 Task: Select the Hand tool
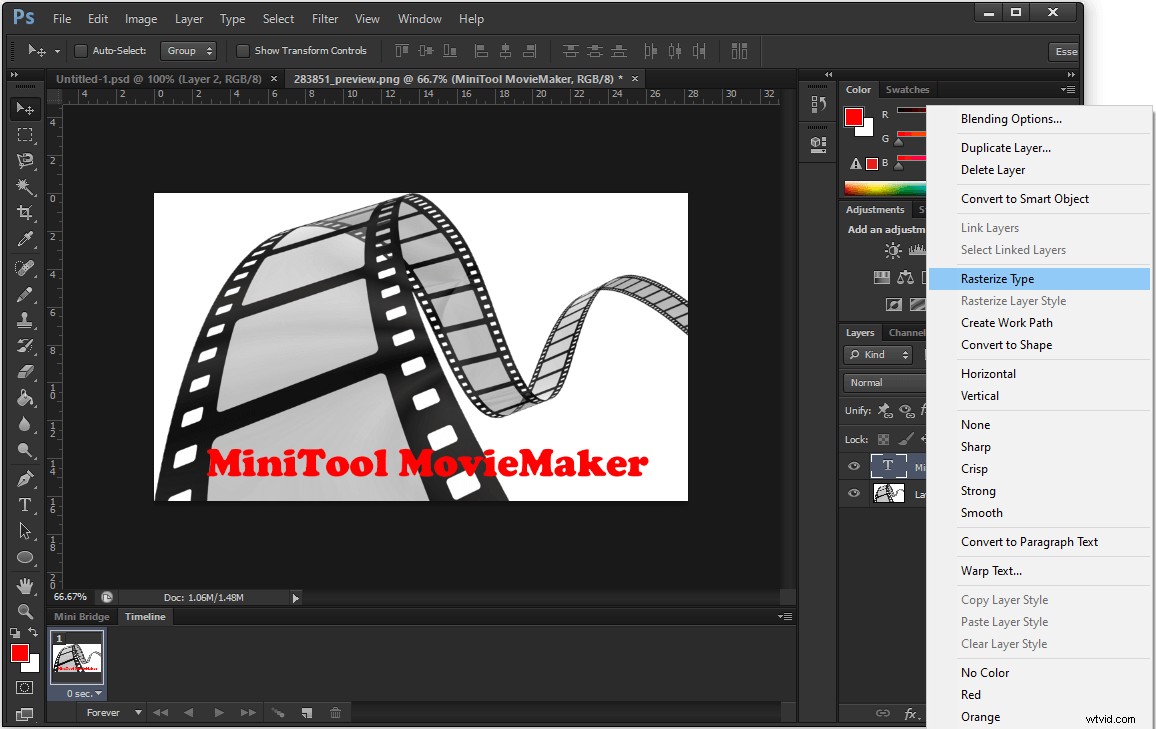pyautogui.click(x=24, y=585)
